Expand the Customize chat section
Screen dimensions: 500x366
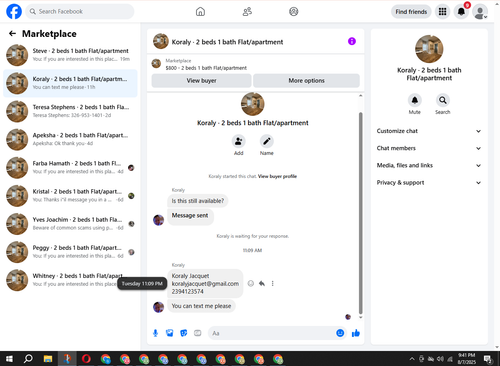click(x=429, y=131)
